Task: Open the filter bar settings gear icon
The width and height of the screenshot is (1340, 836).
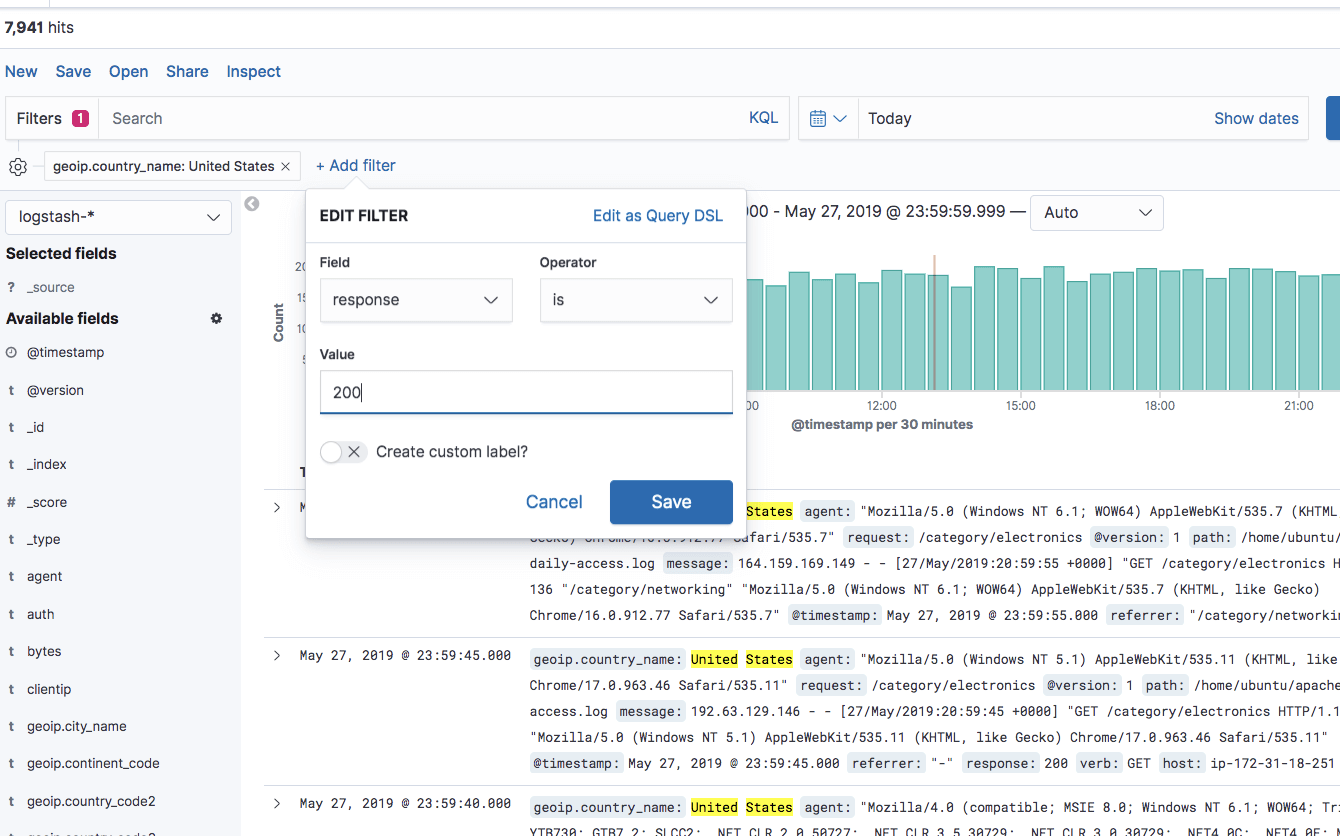Action: click(x=18, y=167)
